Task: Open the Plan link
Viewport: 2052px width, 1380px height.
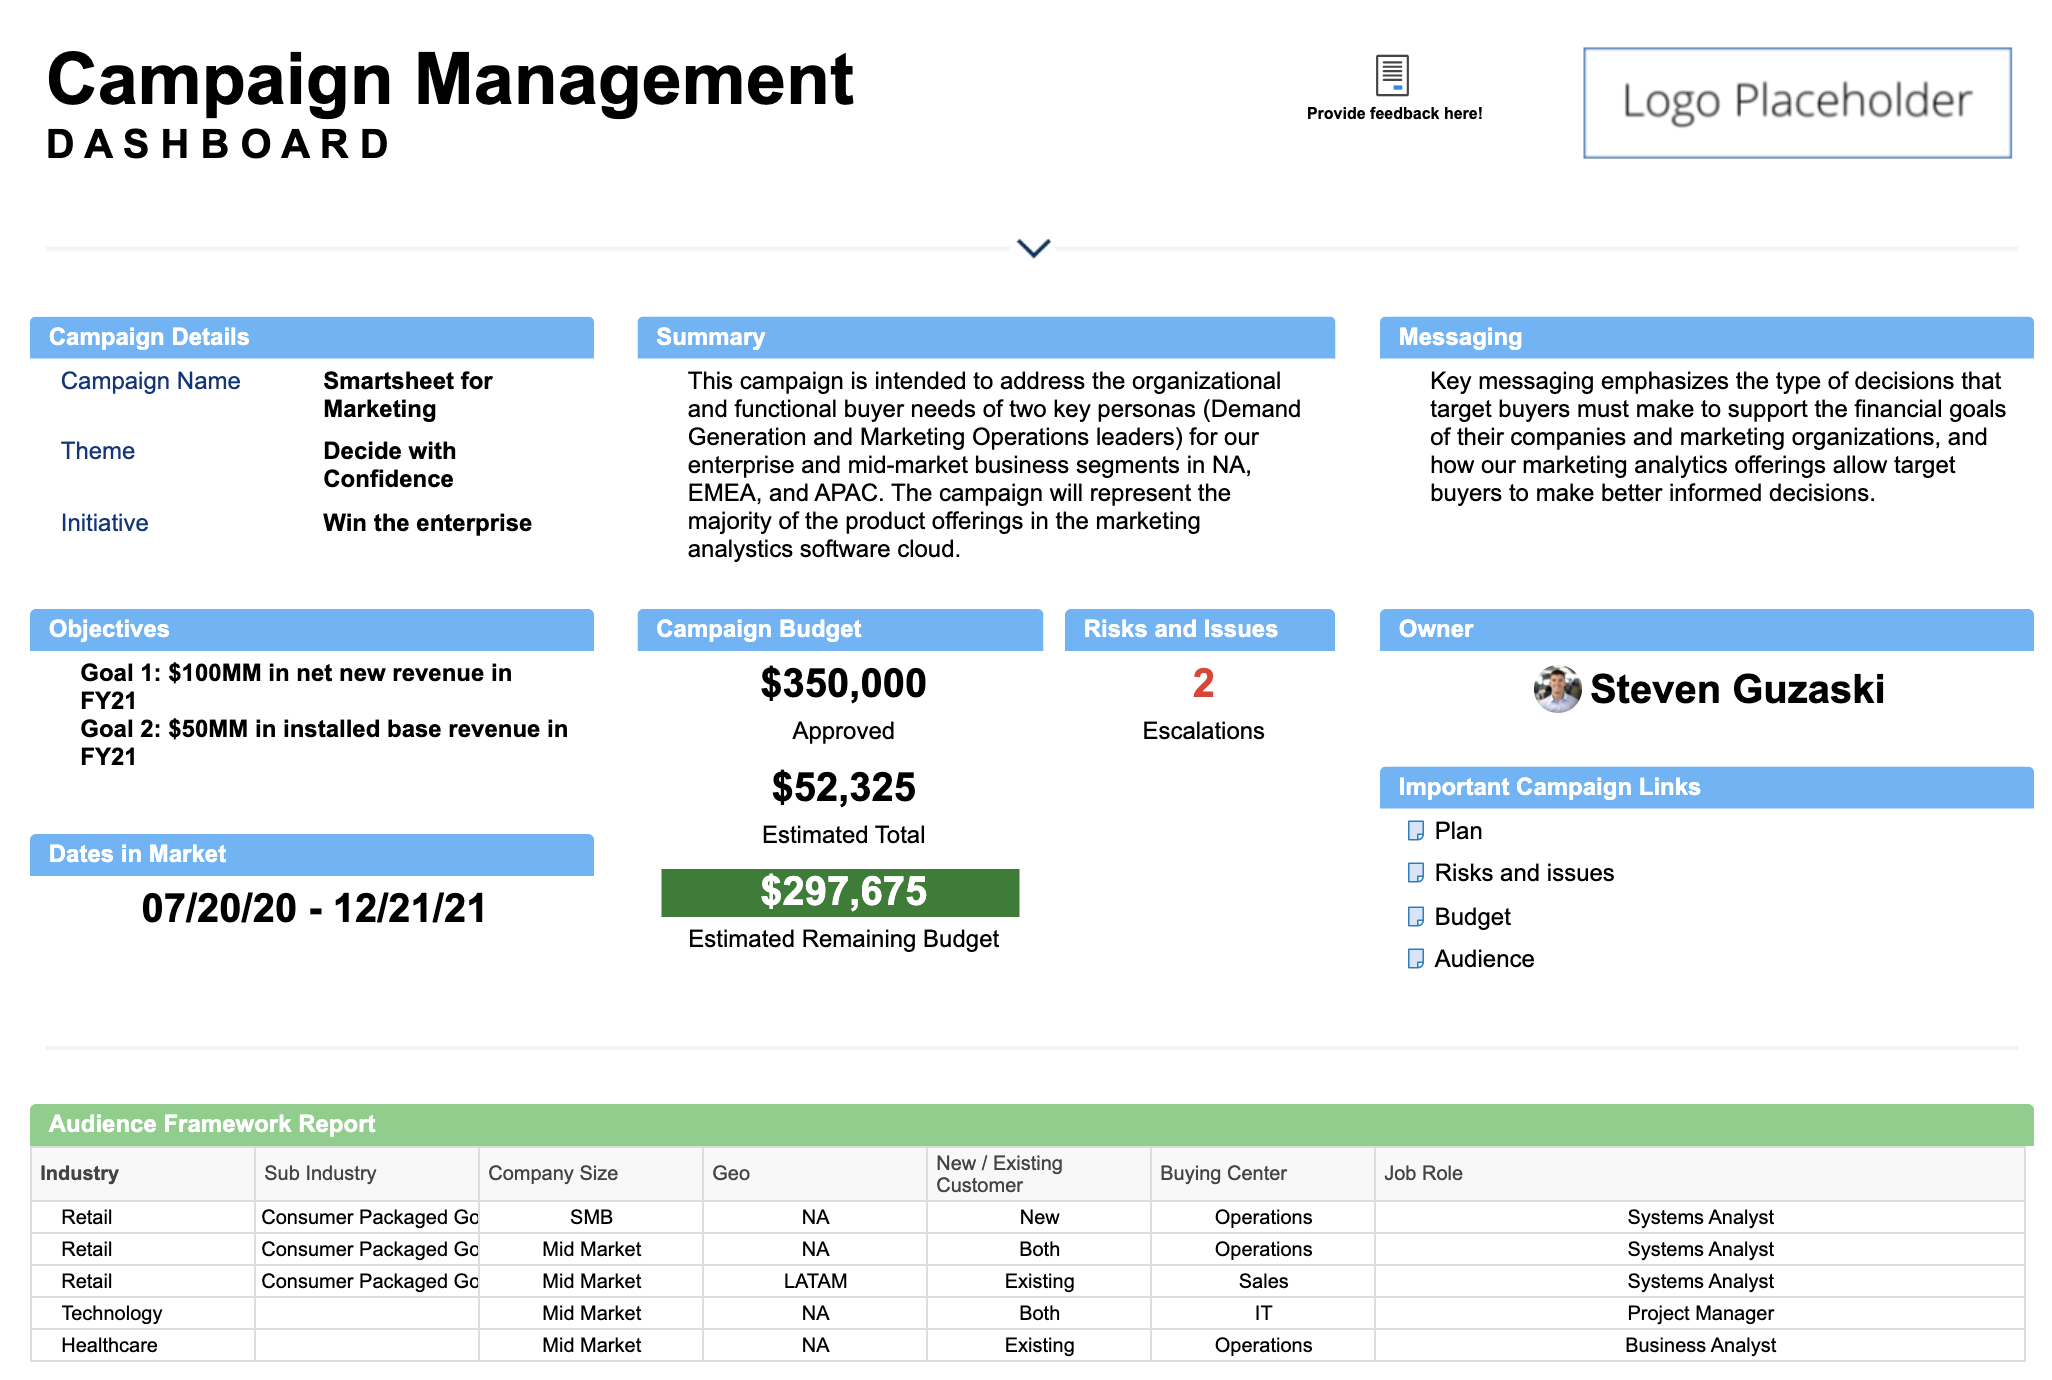Action: click(1458, 831)
